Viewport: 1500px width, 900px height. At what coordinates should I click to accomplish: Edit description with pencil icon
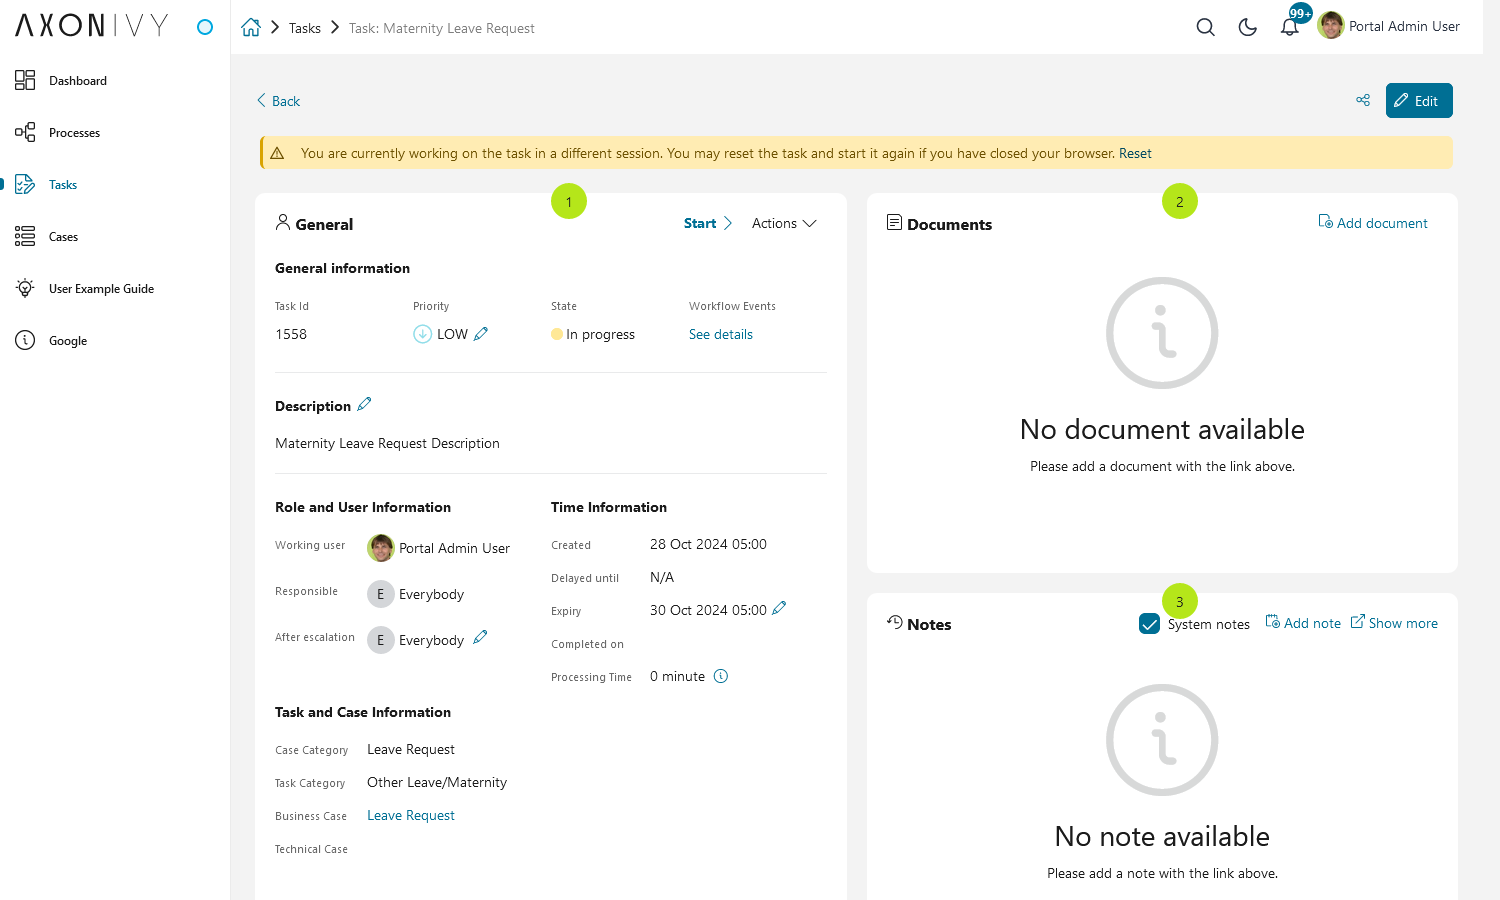[364, 404]
